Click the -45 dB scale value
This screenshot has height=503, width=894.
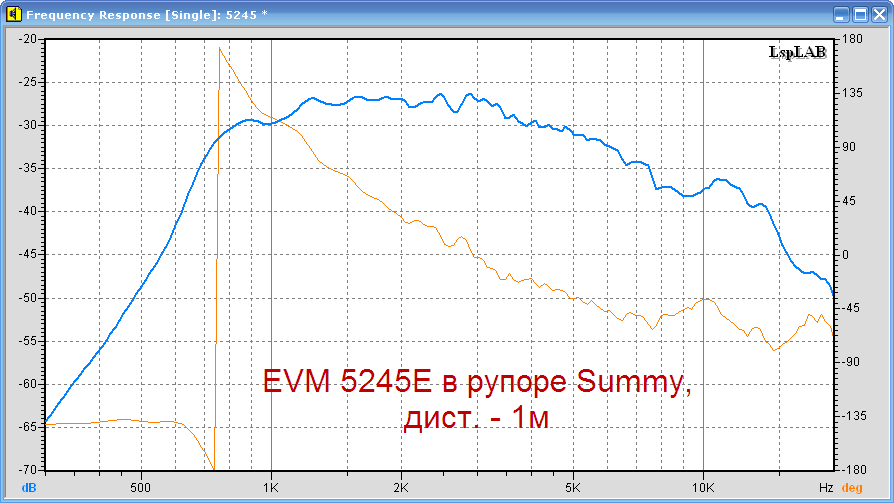pyautogui.click(x=27, y=254)
